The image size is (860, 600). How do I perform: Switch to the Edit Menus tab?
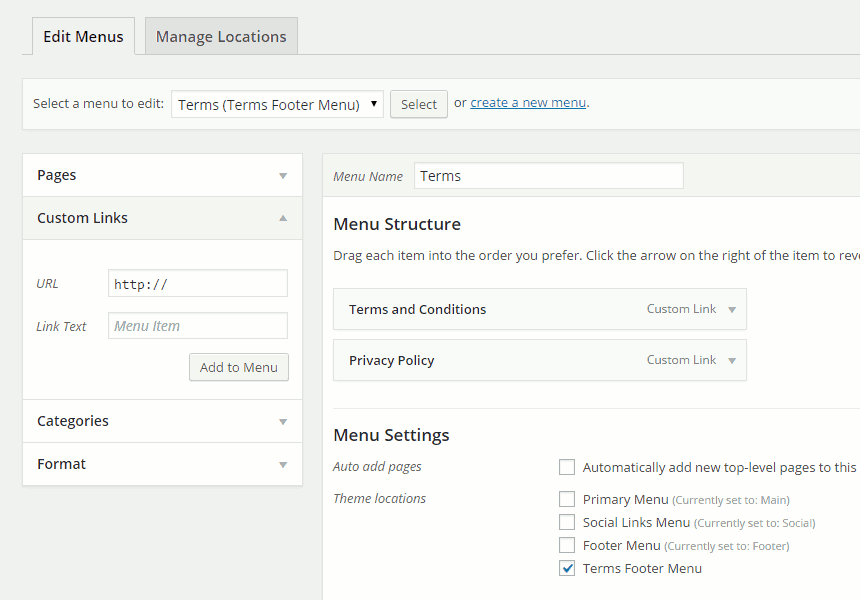point(83,36)
